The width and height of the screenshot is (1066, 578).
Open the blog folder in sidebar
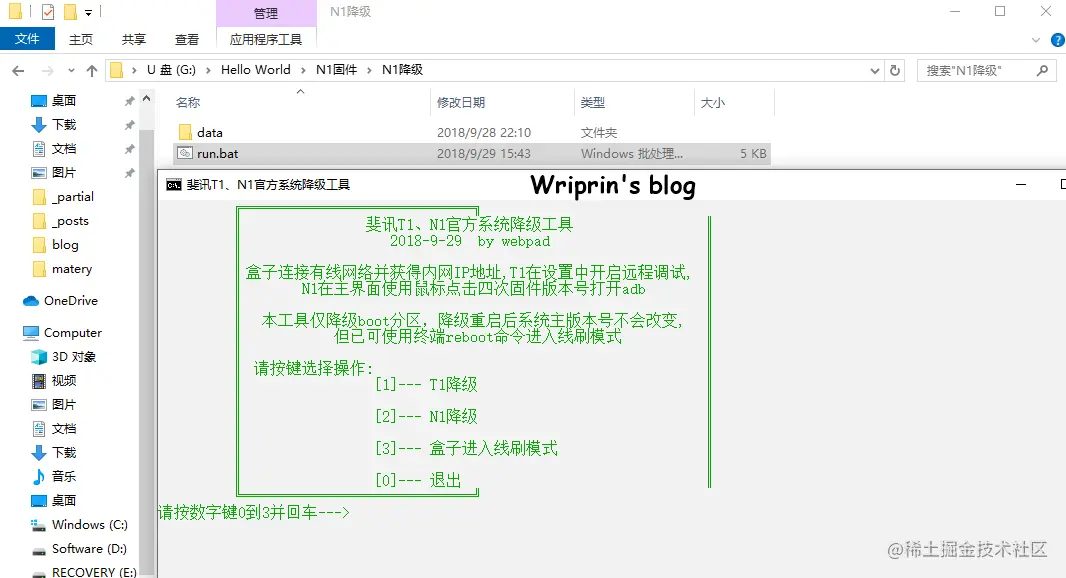65,245
